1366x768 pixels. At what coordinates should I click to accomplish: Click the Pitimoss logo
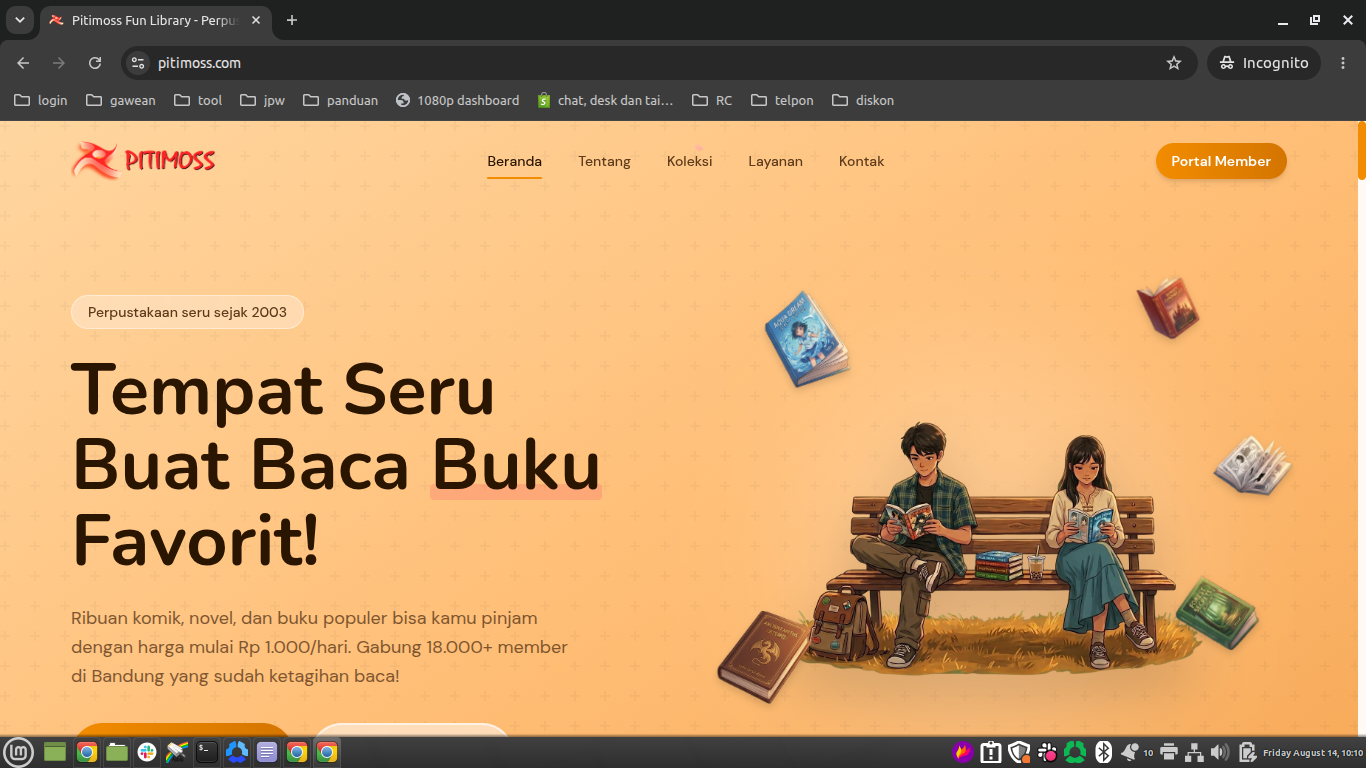coord(143,160)
